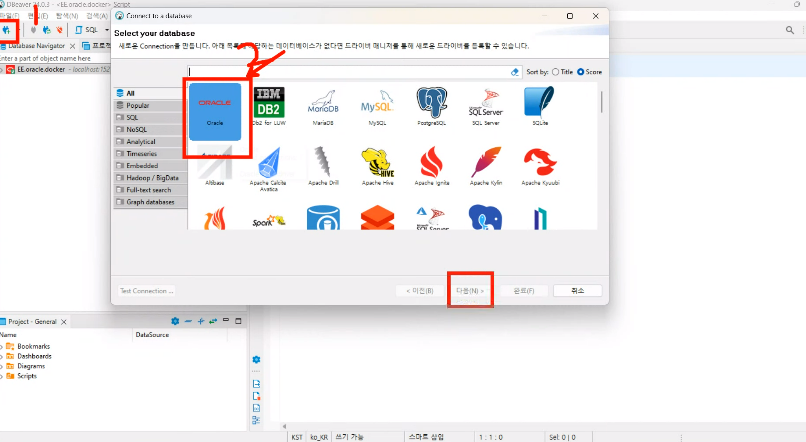
Task: Select the SQLite feather icon
Action: pyautogui.click(x=540, y=107)
